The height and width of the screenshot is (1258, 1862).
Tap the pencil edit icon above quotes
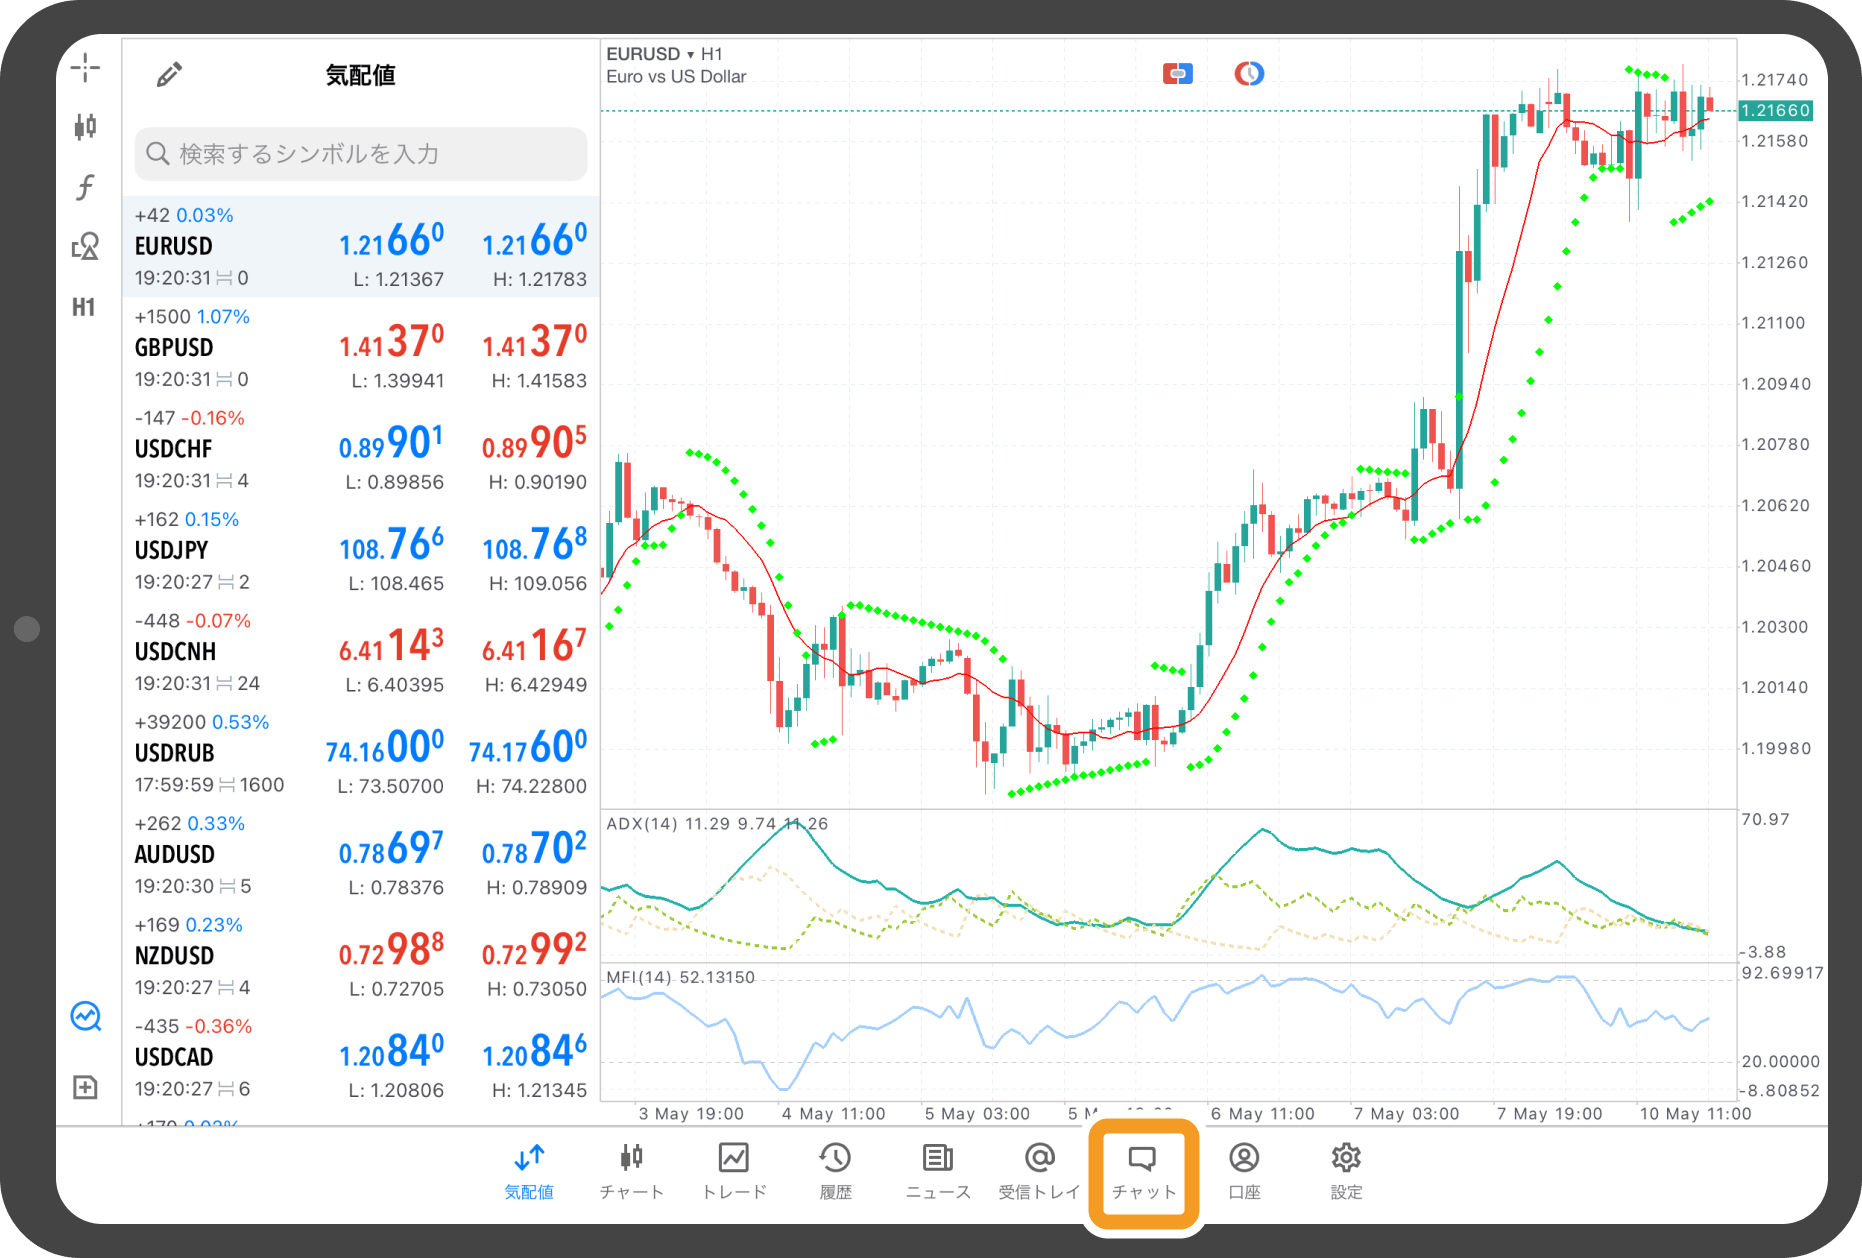click(x=169, y=75)
